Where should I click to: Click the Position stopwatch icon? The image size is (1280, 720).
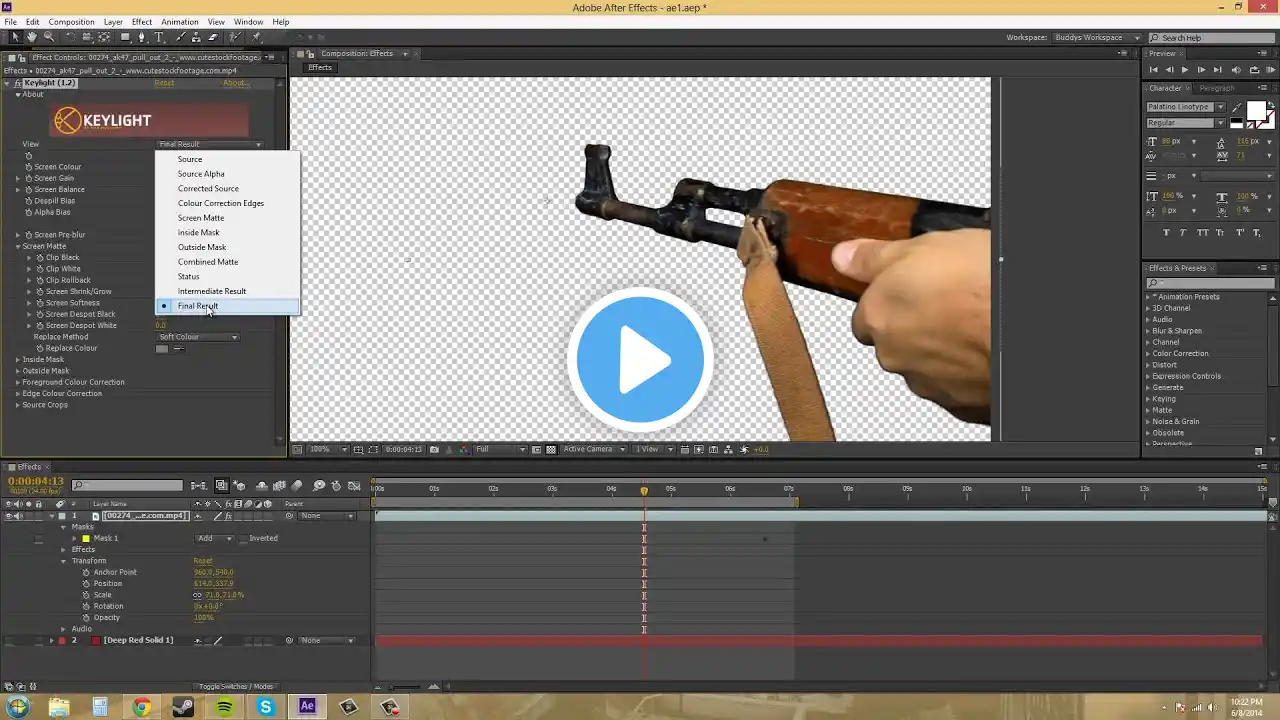(x=86, y=584)
